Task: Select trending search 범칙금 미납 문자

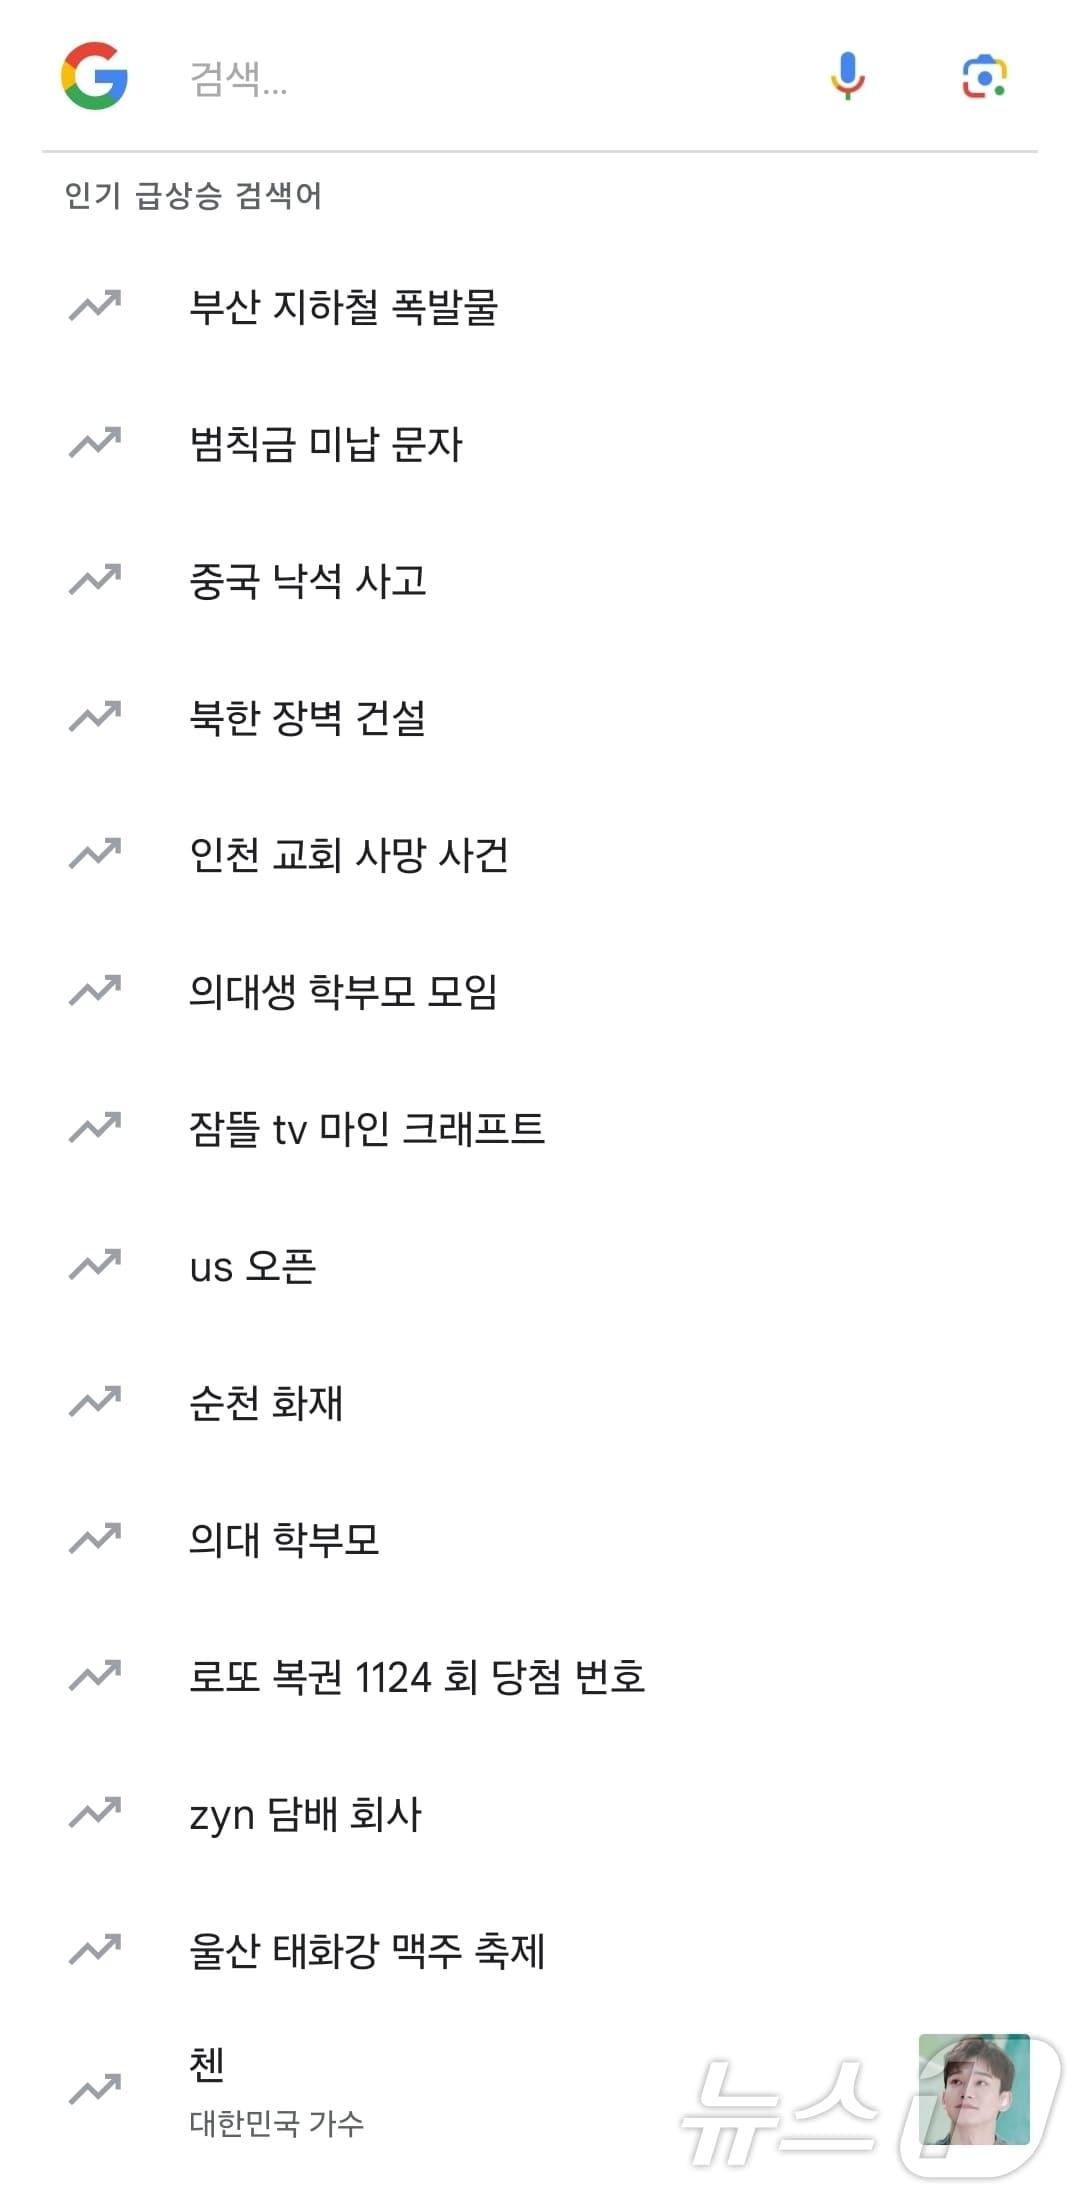Action: pyautogui.click(x=326, y=443)
